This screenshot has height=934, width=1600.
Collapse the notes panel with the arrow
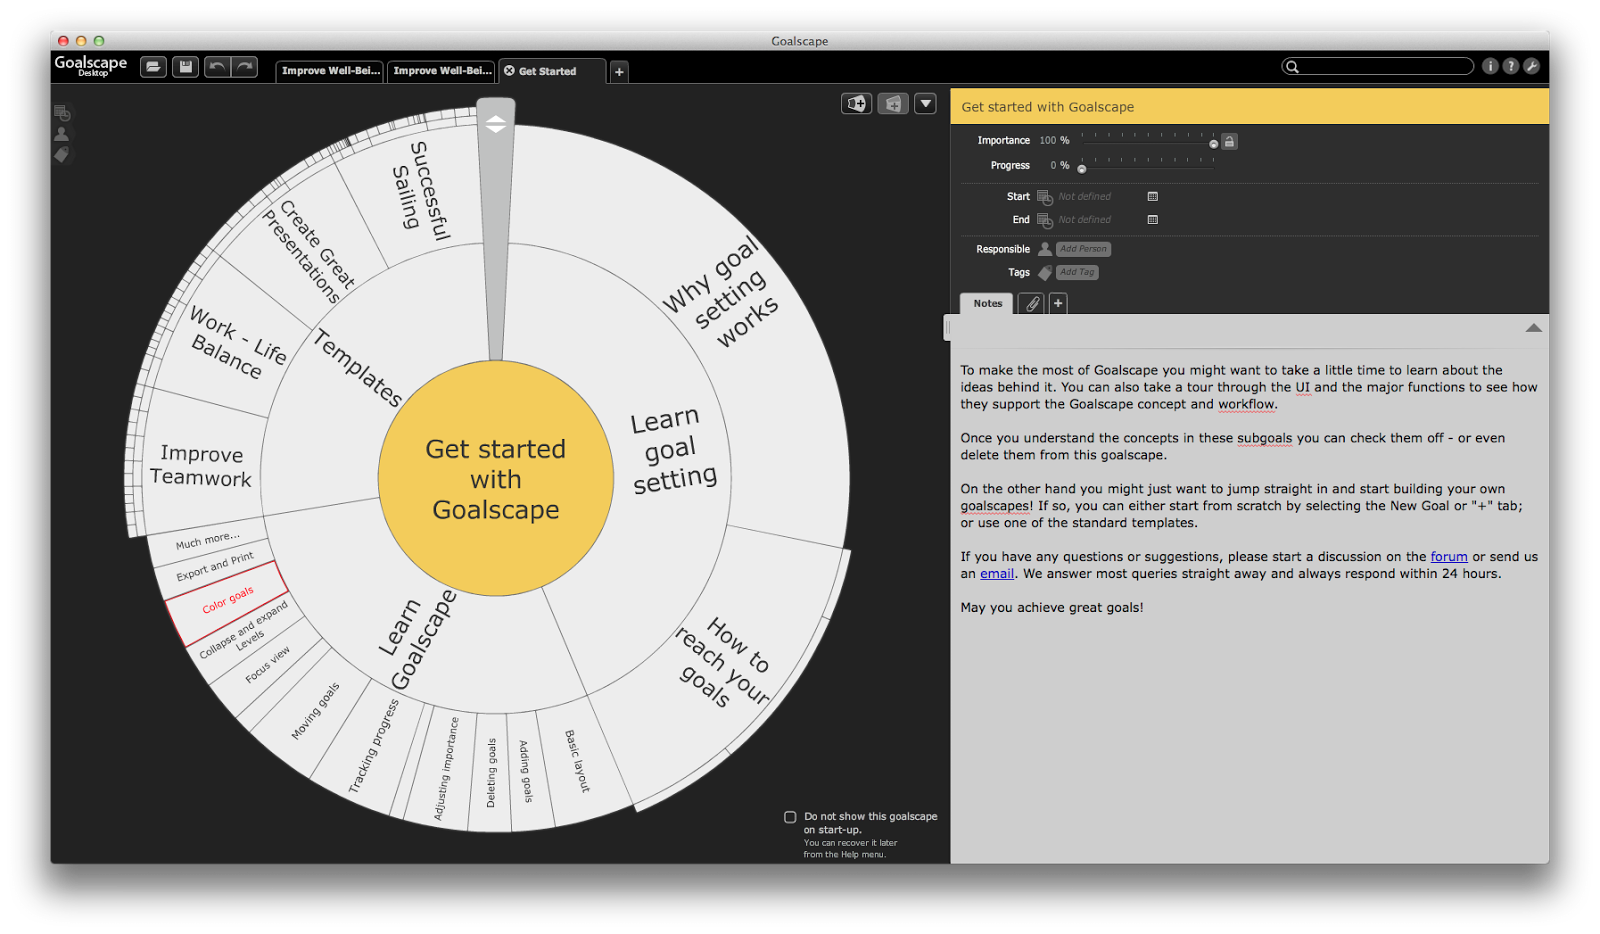tap(1533, 327)
